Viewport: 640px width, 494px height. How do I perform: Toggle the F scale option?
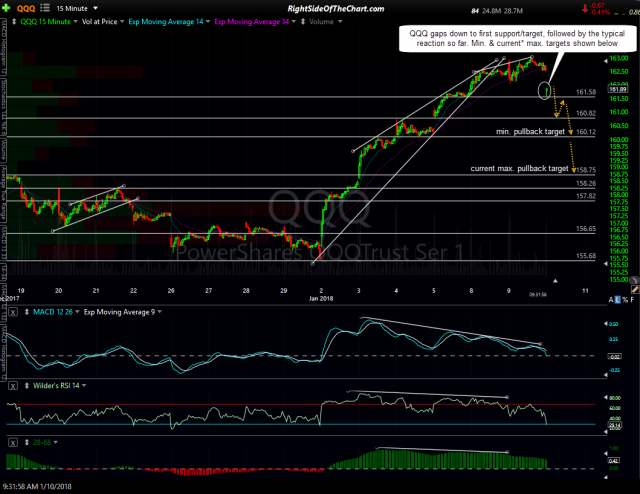coord(632,300)
